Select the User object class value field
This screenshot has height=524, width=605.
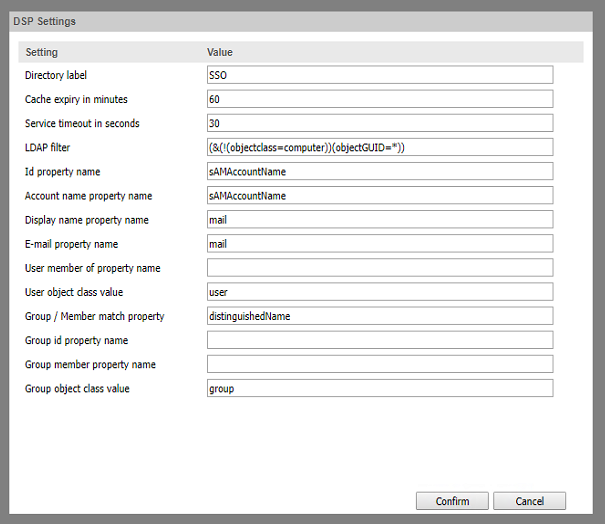tap(379, 292)
